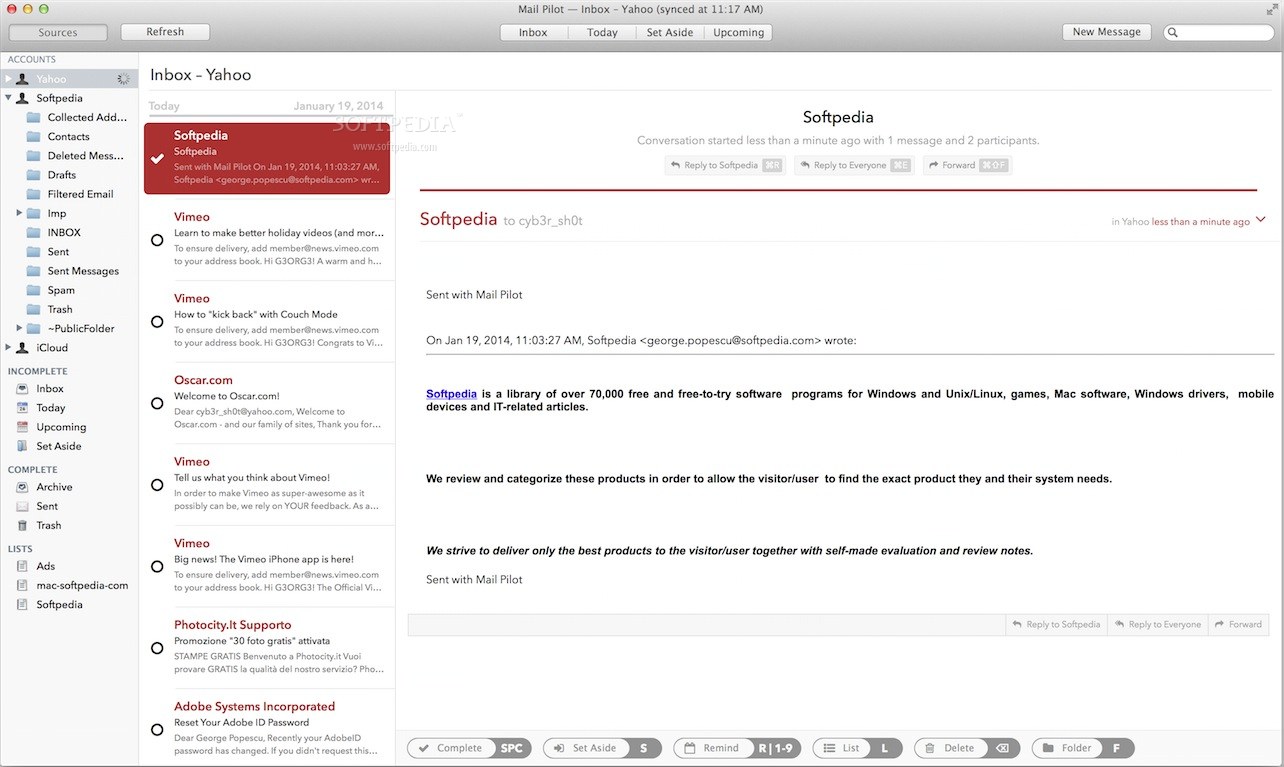The width and height of the screenshot is (1284, 767).
Task: Toggle the Sources sidebar button
Action: tap(58, 32)
